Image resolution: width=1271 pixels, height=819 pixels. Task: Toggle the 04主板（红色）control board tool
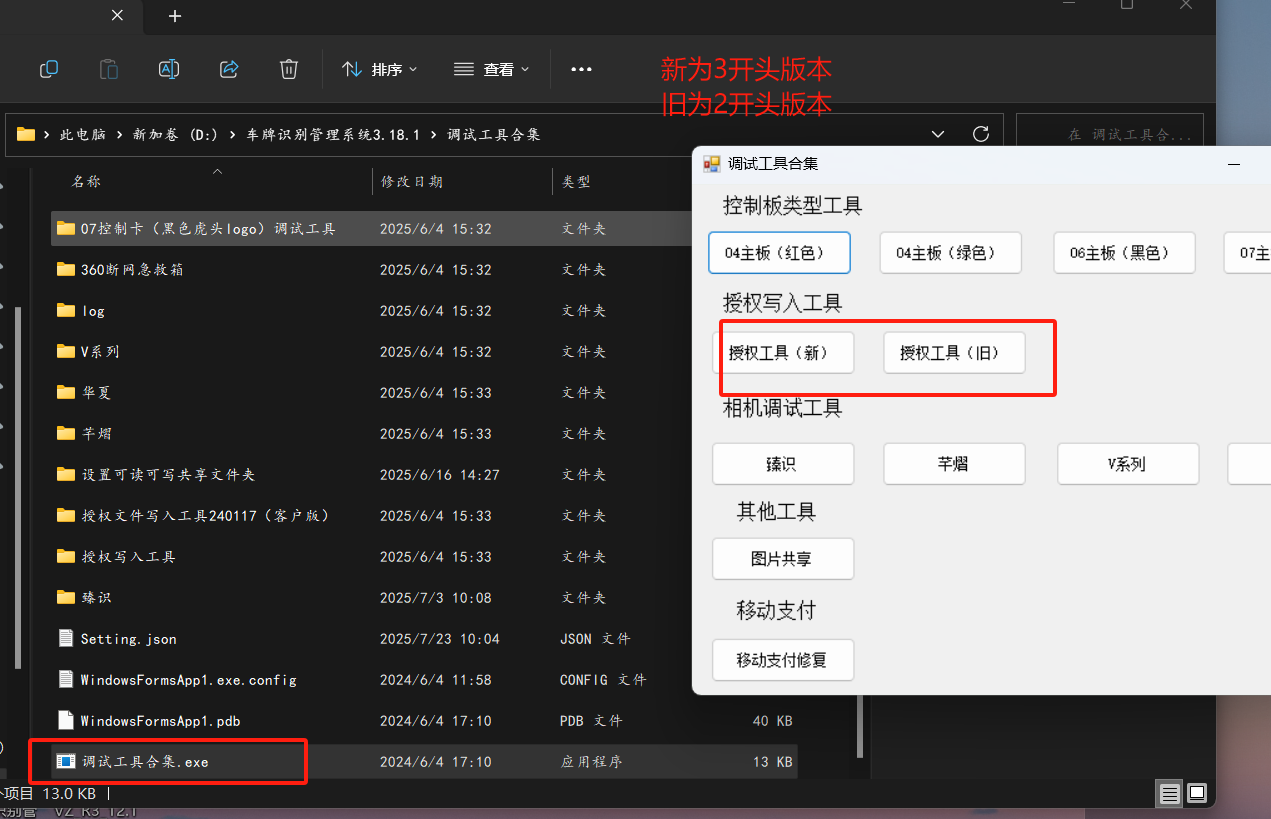coord(779,252)
